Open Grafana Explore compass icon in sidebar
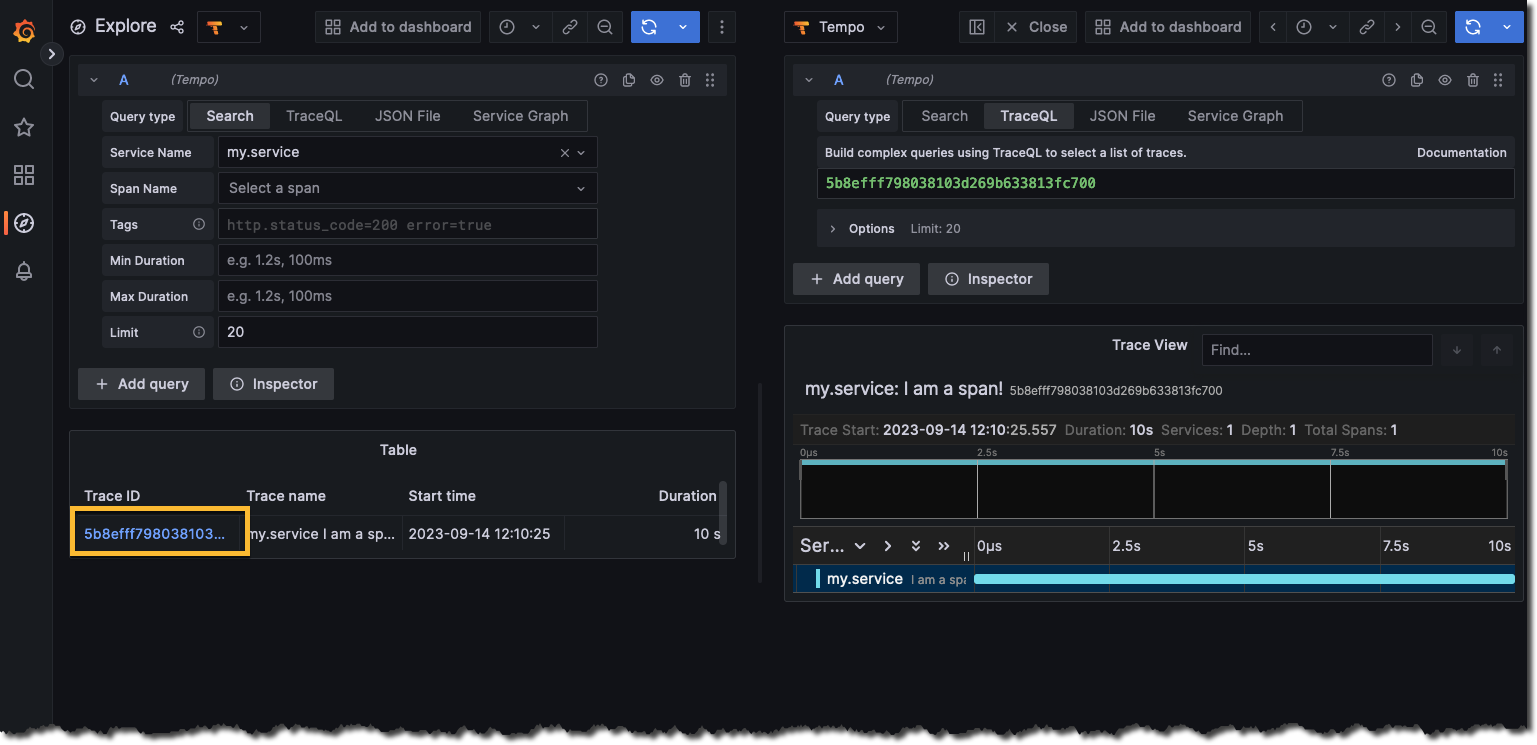 pyautogui.click(x=24, y=222)
